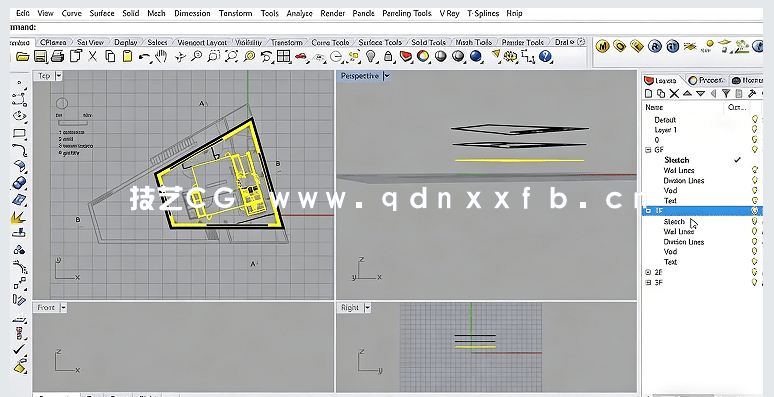
Task: Toggle the 1F layer visibility bulb
Action: pyautogui.click(x=754, y=211)
